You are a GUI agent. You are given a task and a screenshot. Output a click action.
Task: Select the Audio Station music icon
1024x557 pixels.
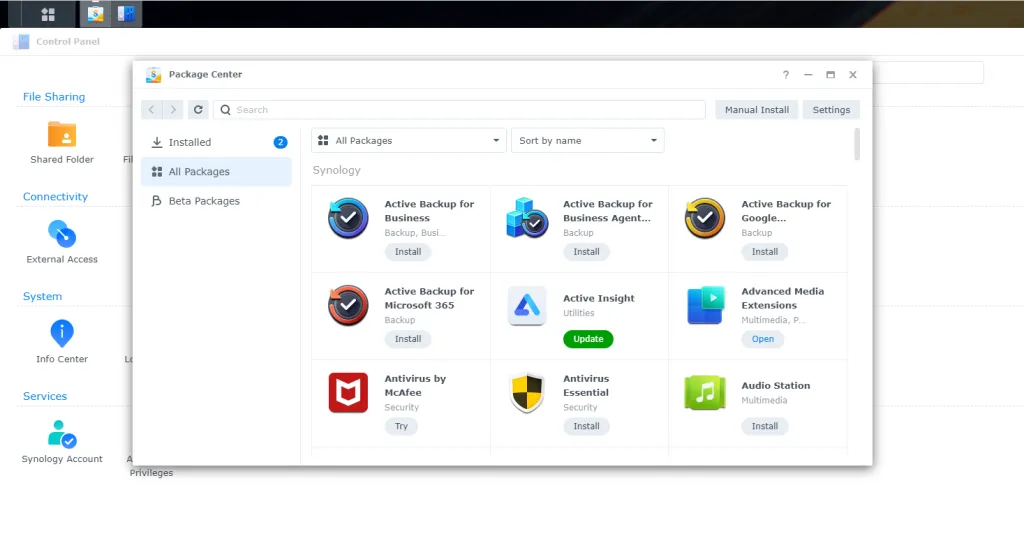[x=705, y=392]
